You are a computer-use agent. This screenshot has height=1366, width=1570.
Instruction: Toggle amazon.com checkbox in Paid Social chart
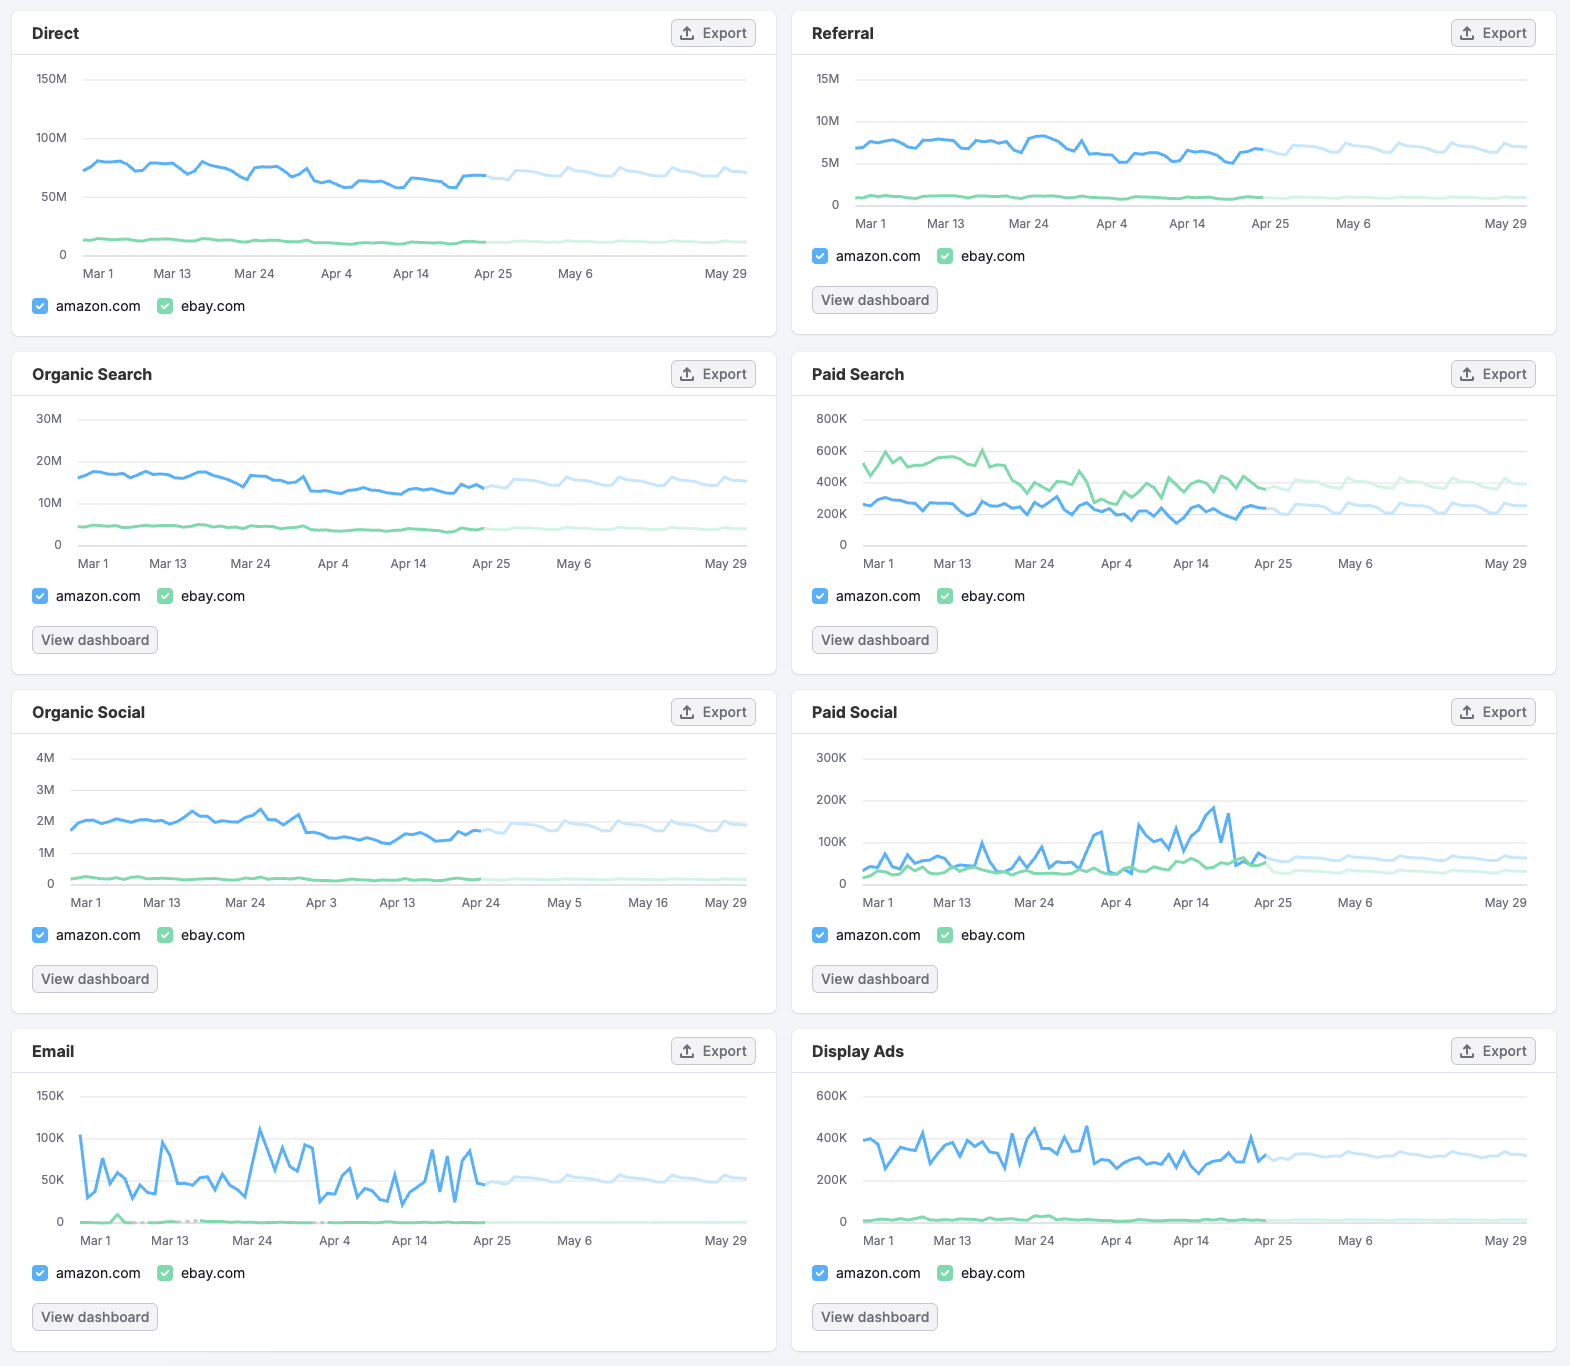click(x=820, y=935)
